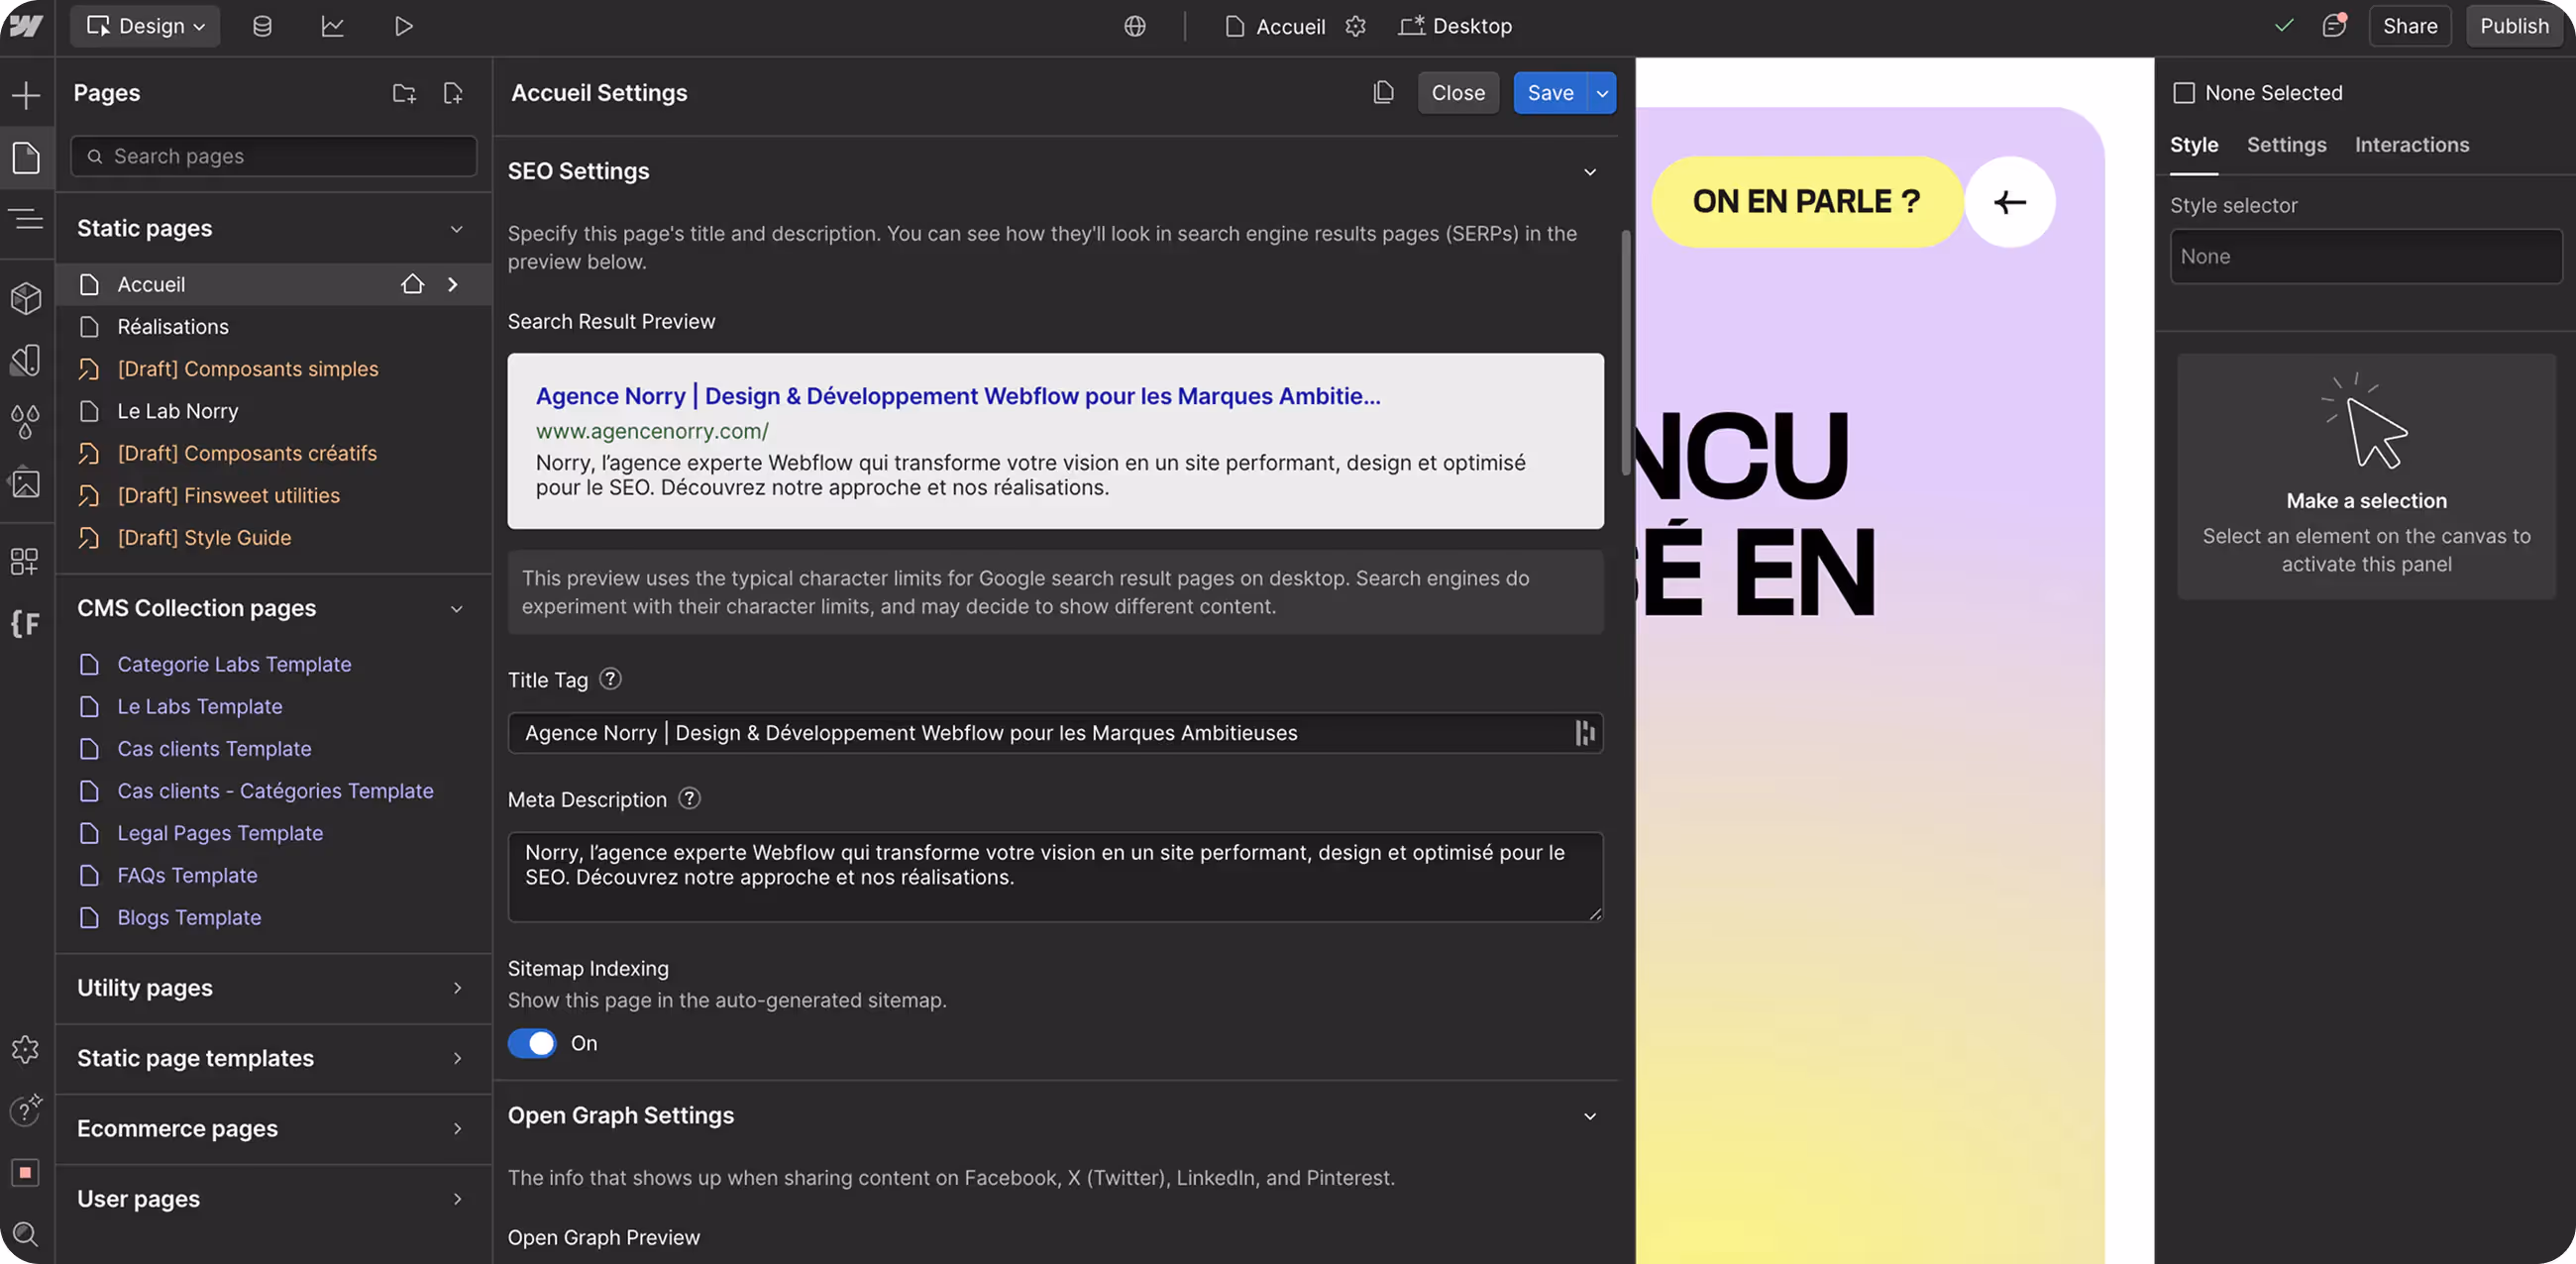Switch to the Settings tab in right panel
The height and width of the screenshot is (1264, 2576).
2286,145
